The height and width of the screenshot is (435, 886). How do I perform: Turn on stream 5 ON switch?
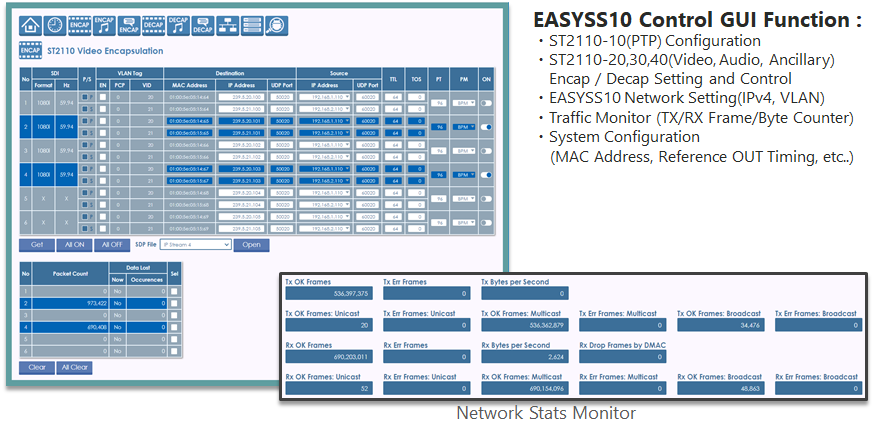tap(486, 199)
